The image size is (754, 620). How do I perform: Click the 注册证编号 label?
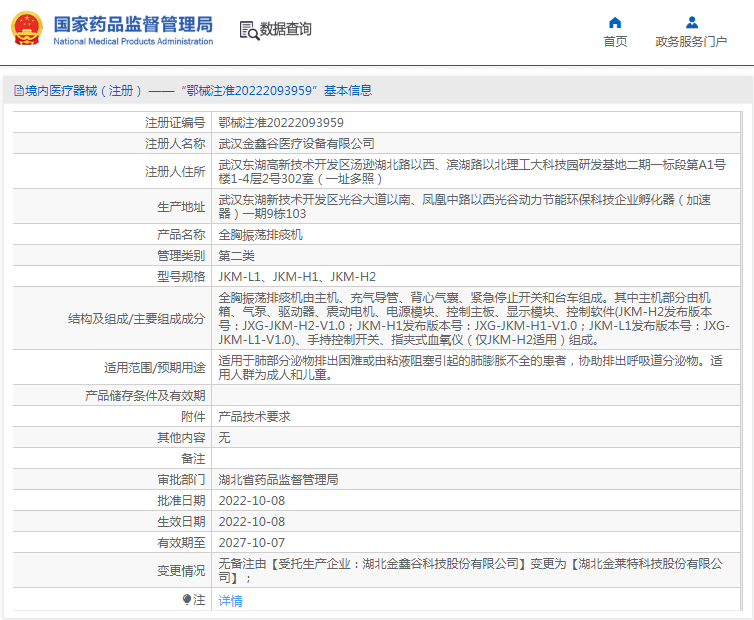(175, 123)
